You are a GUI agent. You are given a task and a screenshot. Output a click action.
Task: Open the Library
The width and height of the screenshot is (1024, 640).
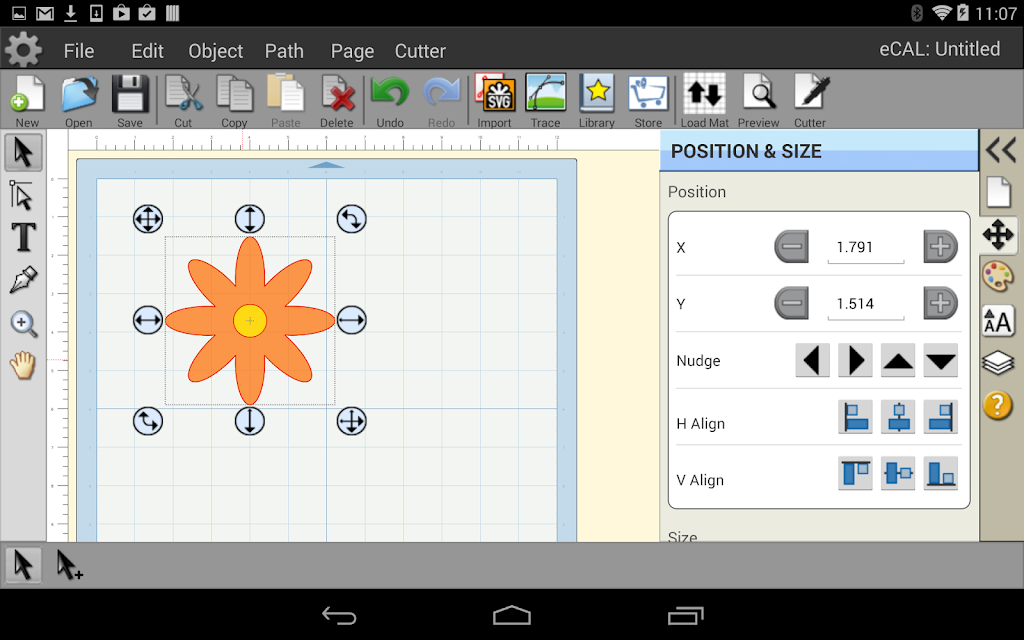[x=597, y=100]
